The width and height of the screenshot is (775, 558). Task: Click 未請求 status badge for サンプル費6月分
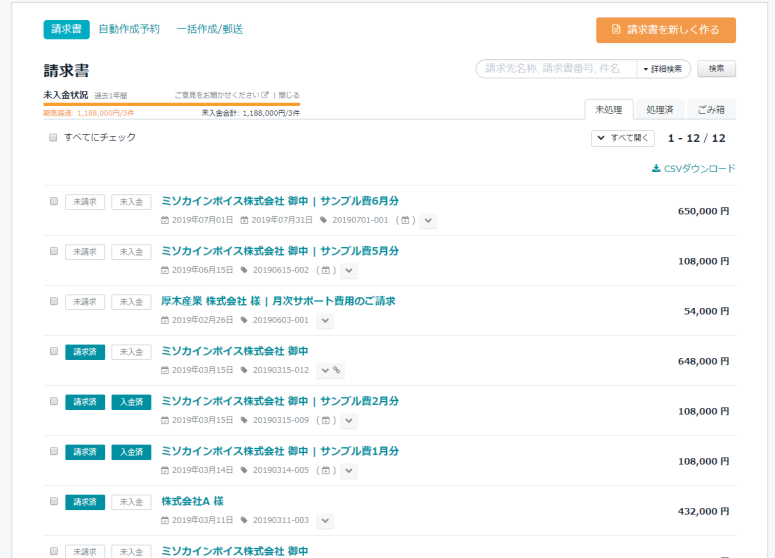[85, 202]
